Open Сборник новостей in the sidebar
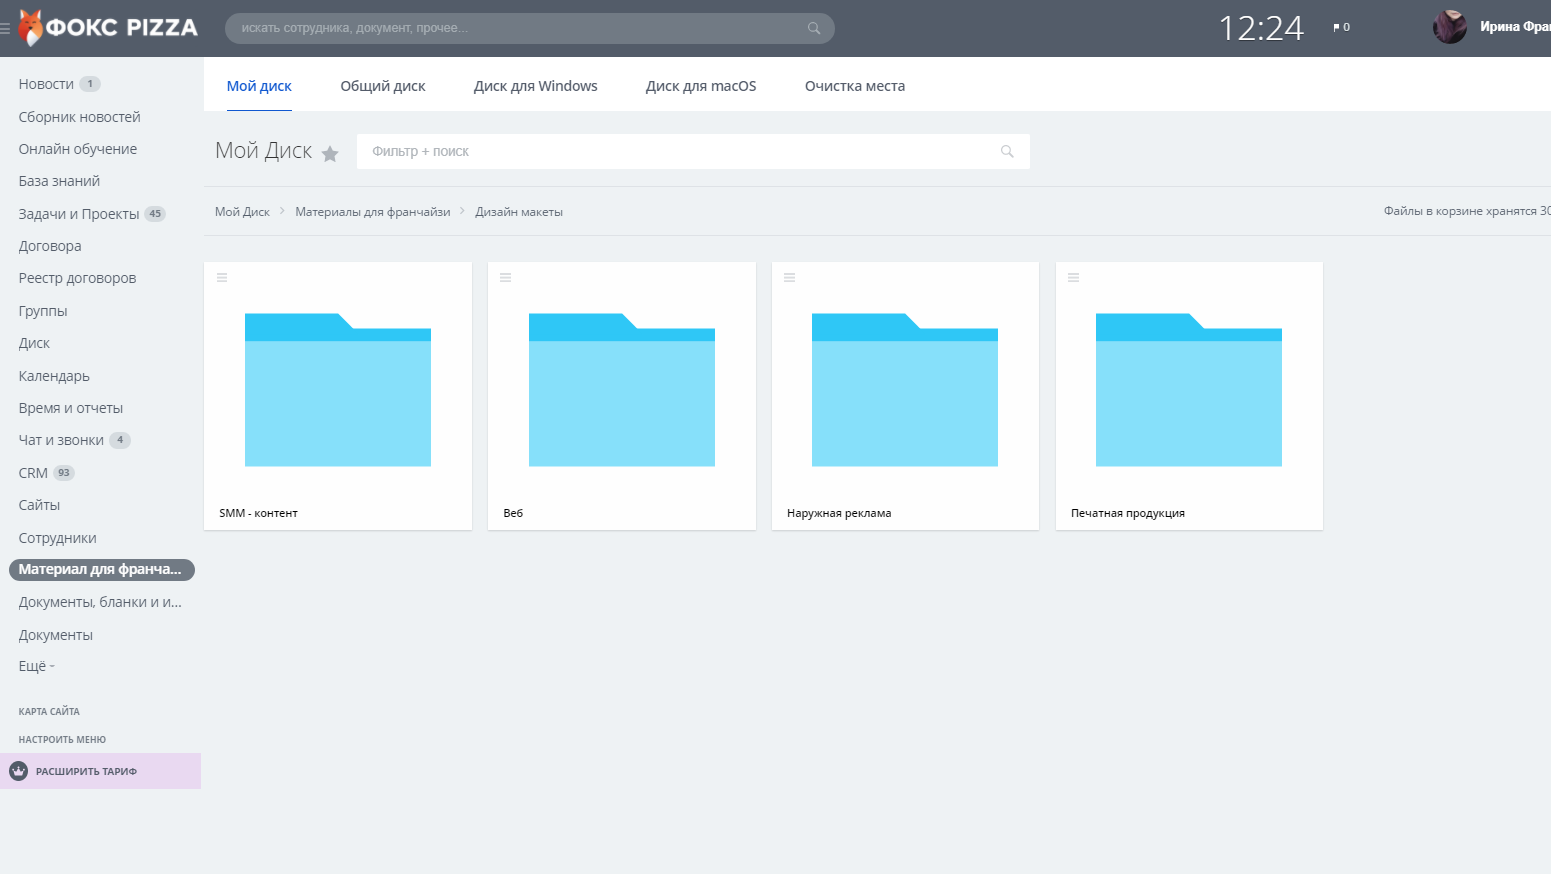Viewport: 1551px width, 874px height. 79,117
